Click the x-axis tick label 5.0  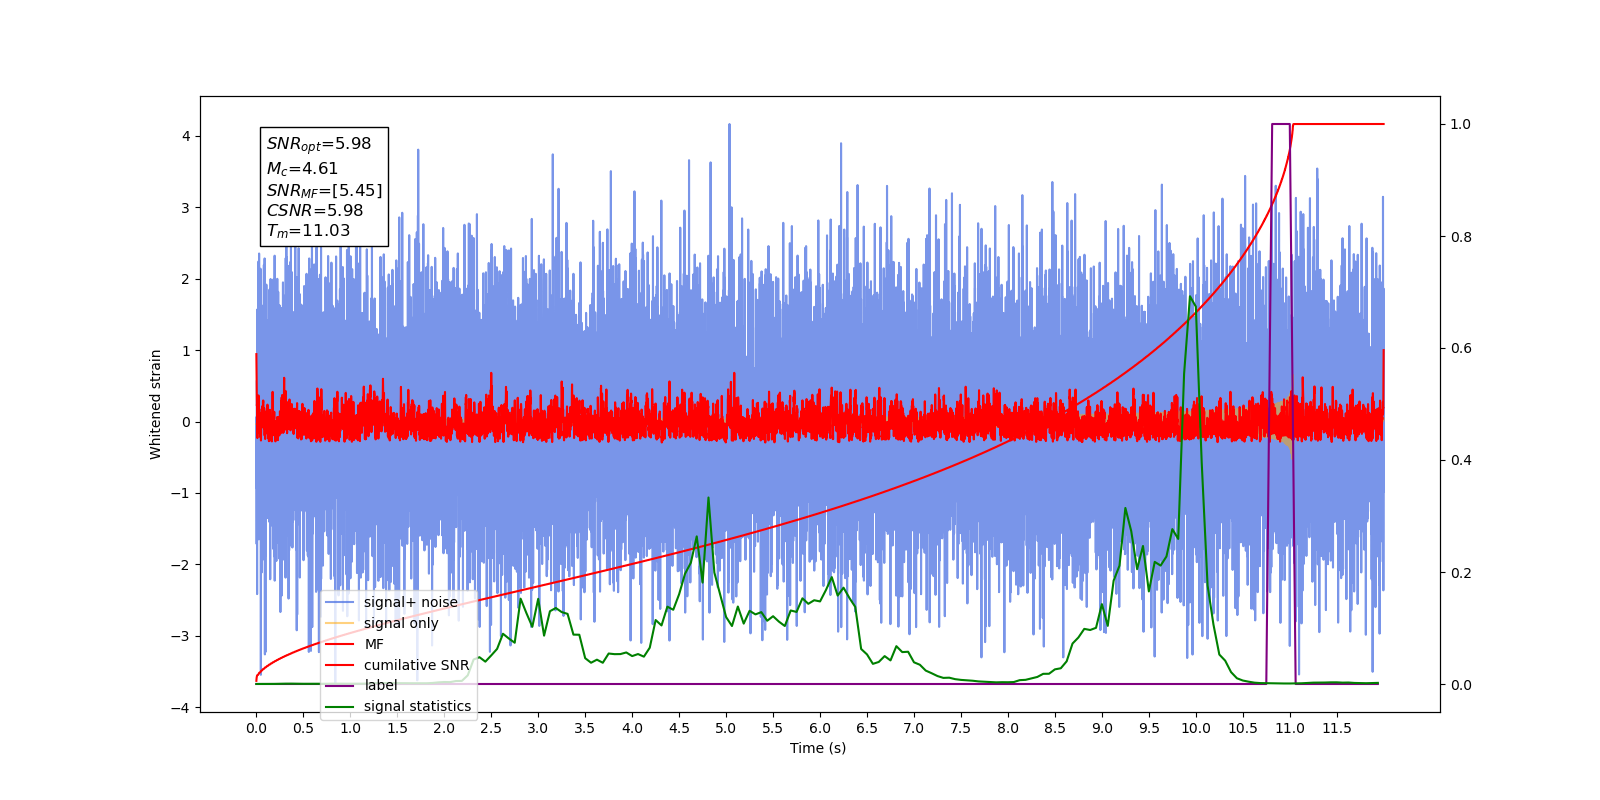[726, 728]
